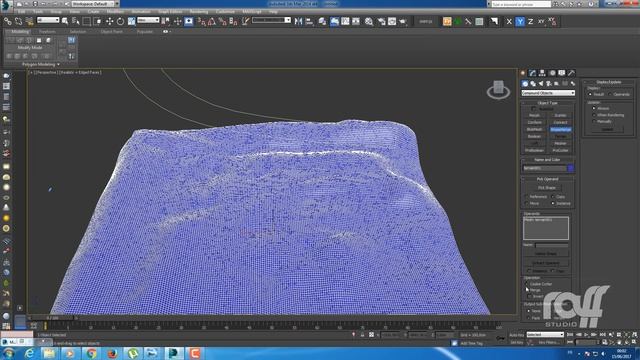This screenshot has width=640, height=360.
Task: Open the selection filter dropdown
Action: point(48,20)
